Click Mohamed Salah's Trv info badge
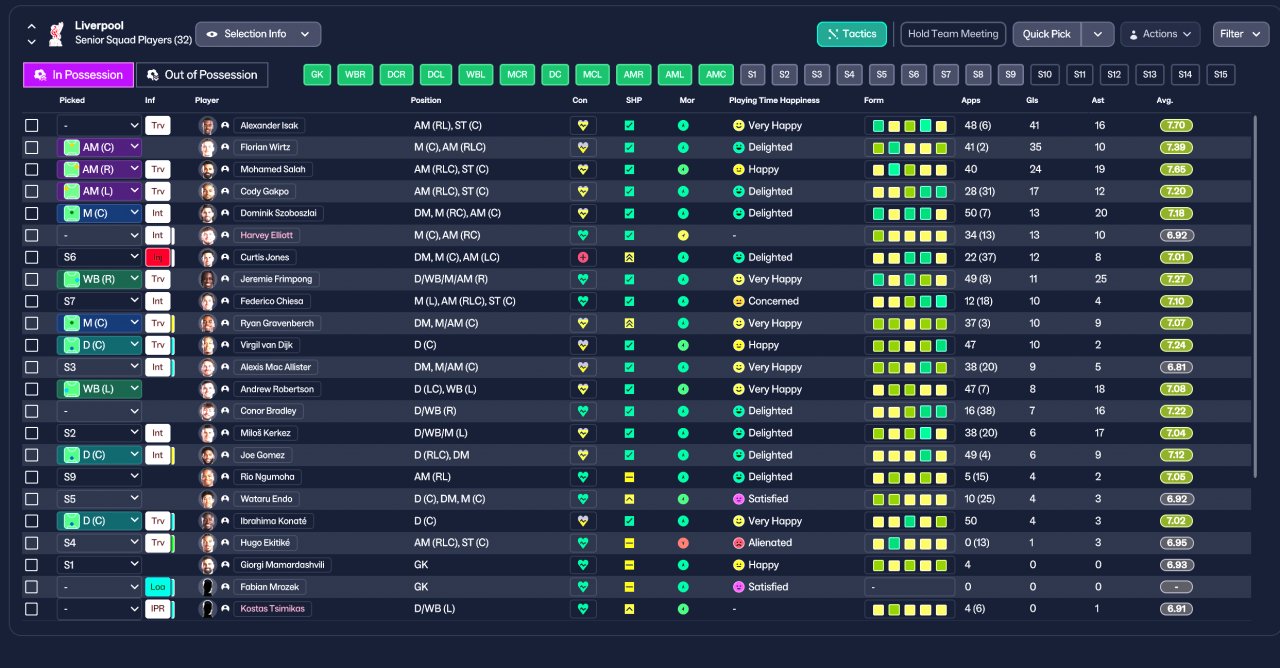The height and width of the screenshot is (668, 1280). click(158, 169)
